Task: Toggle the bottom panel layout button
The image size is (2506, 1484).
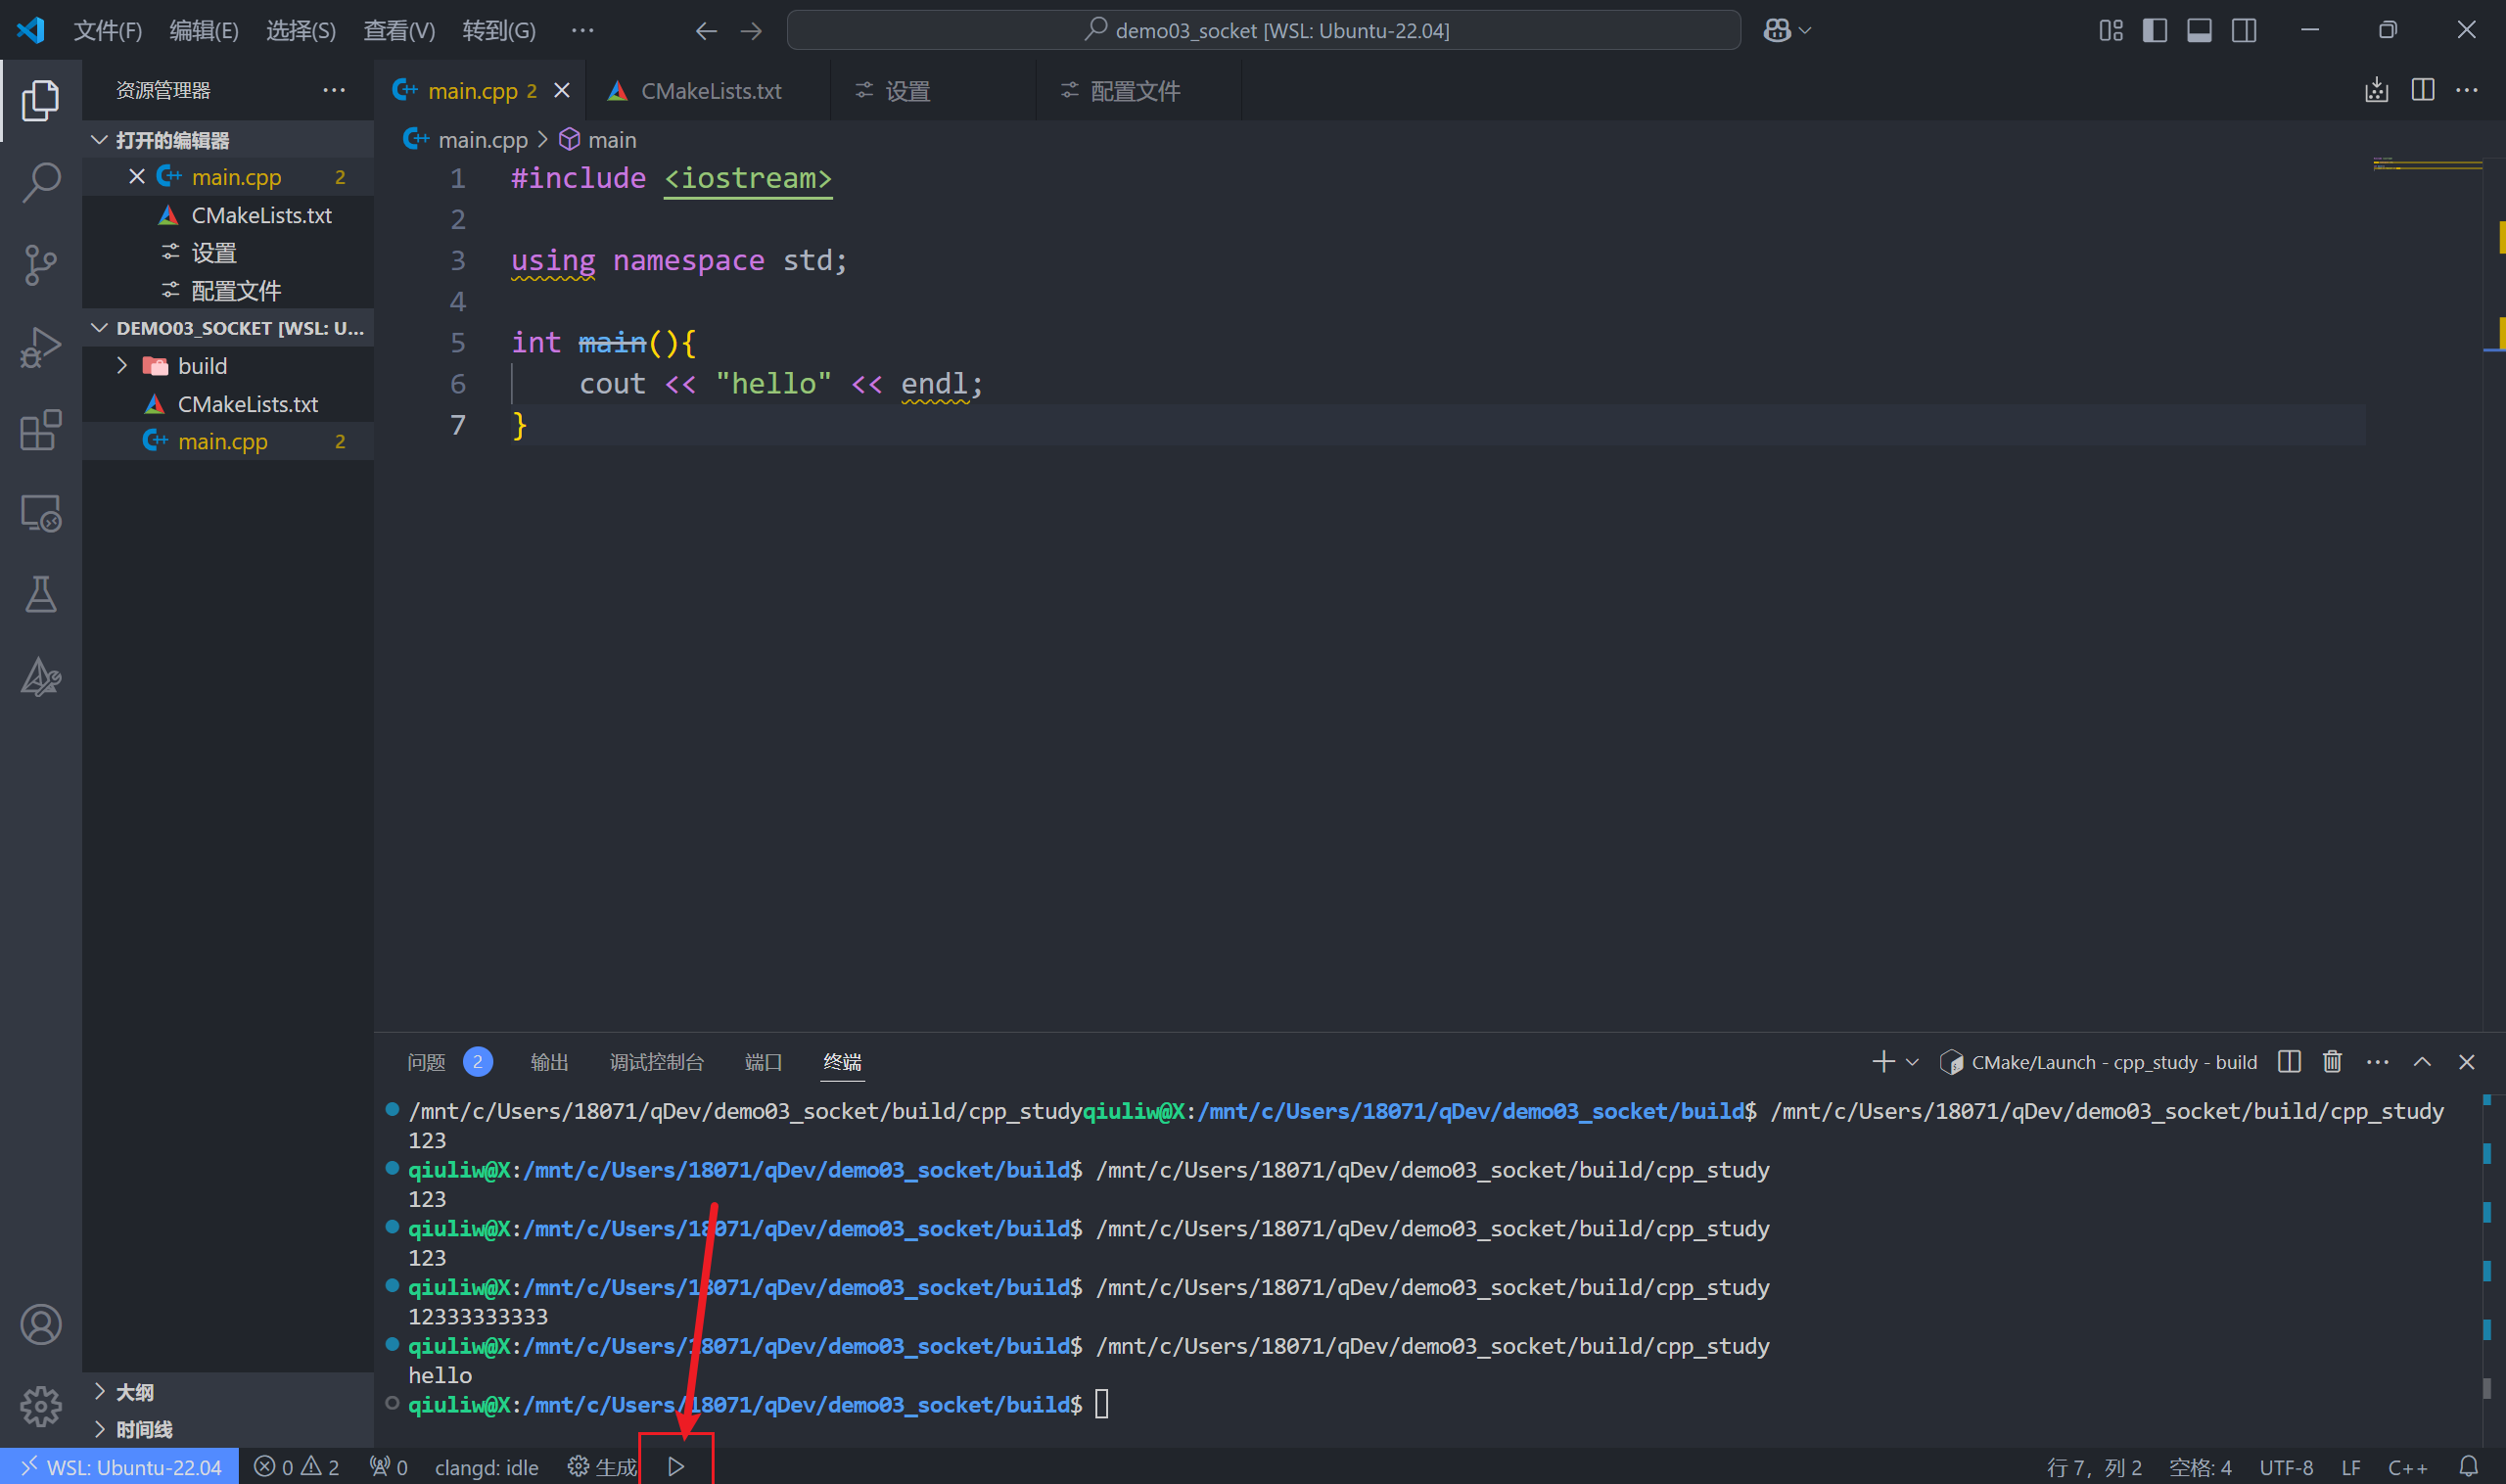Action: coord(2199,30)
